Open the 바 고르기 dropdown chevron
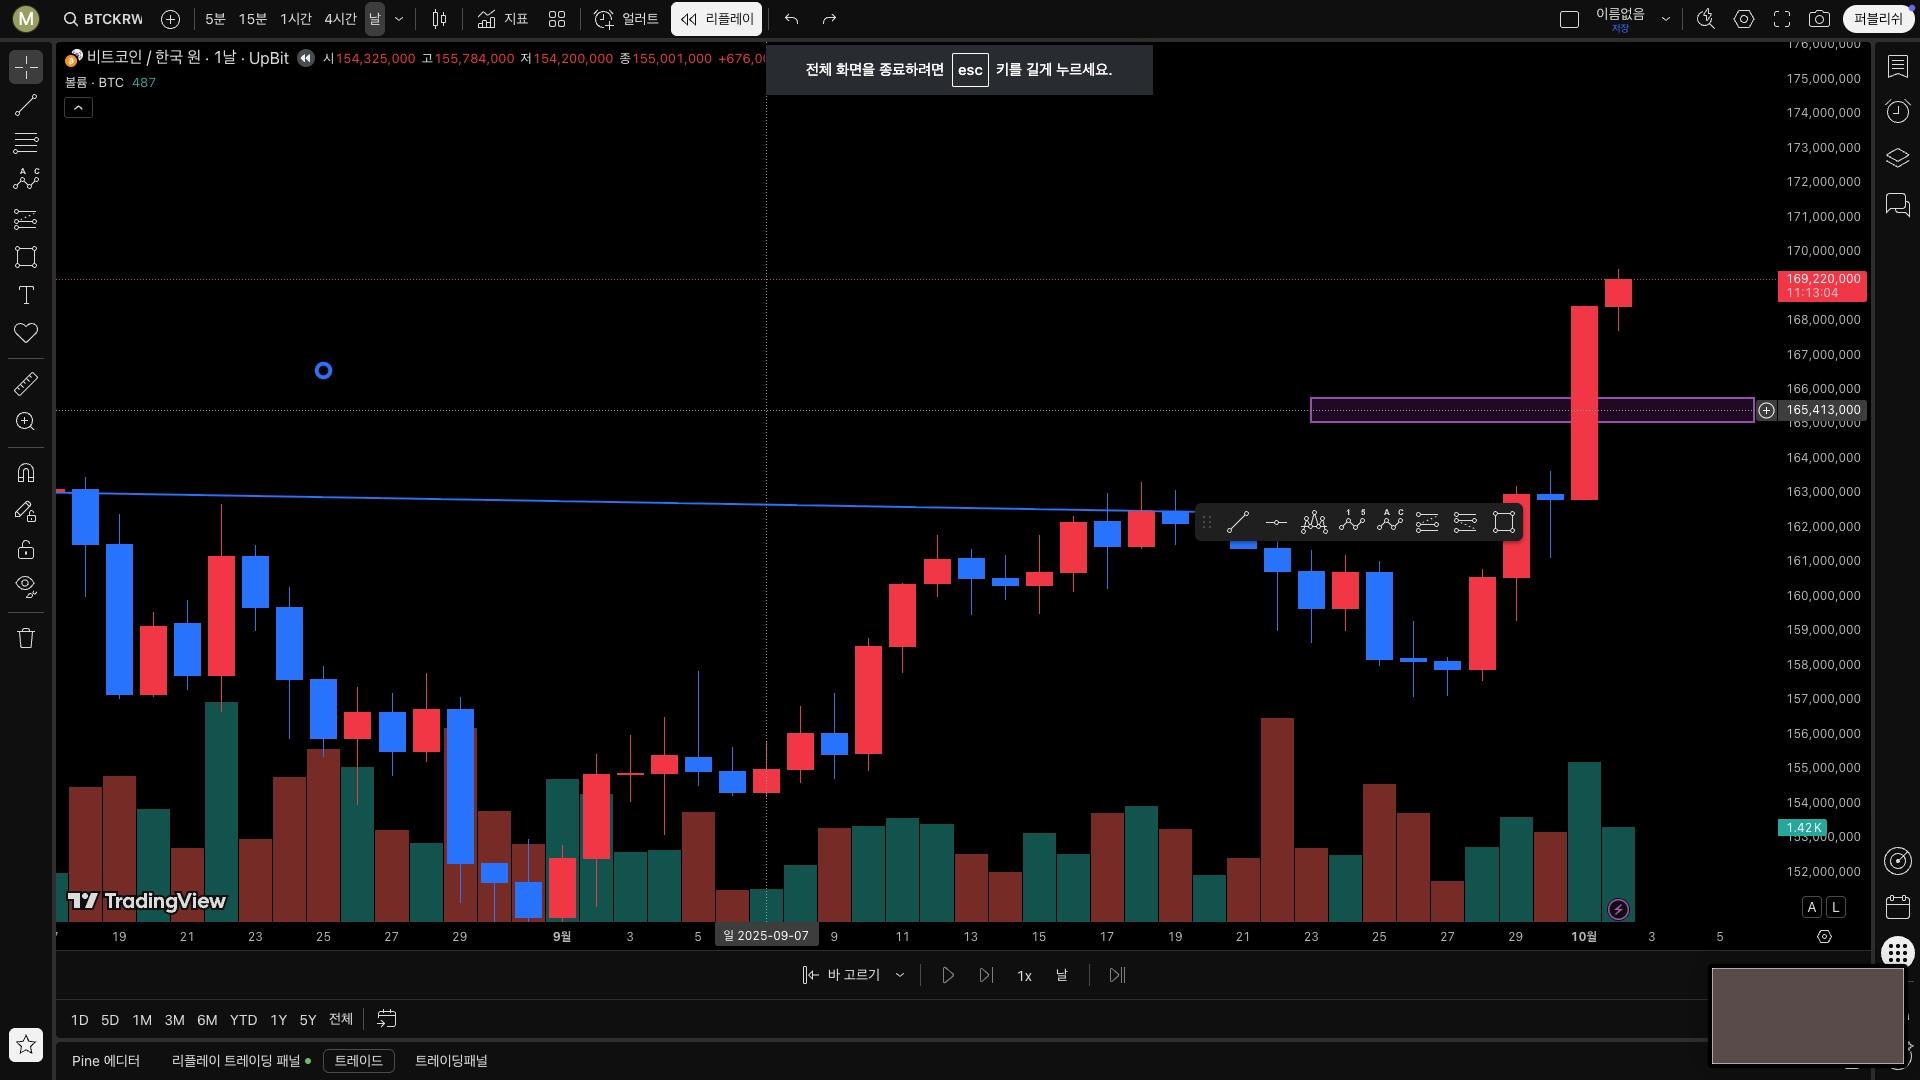The image size is (1920, 1080). [900, 975]
